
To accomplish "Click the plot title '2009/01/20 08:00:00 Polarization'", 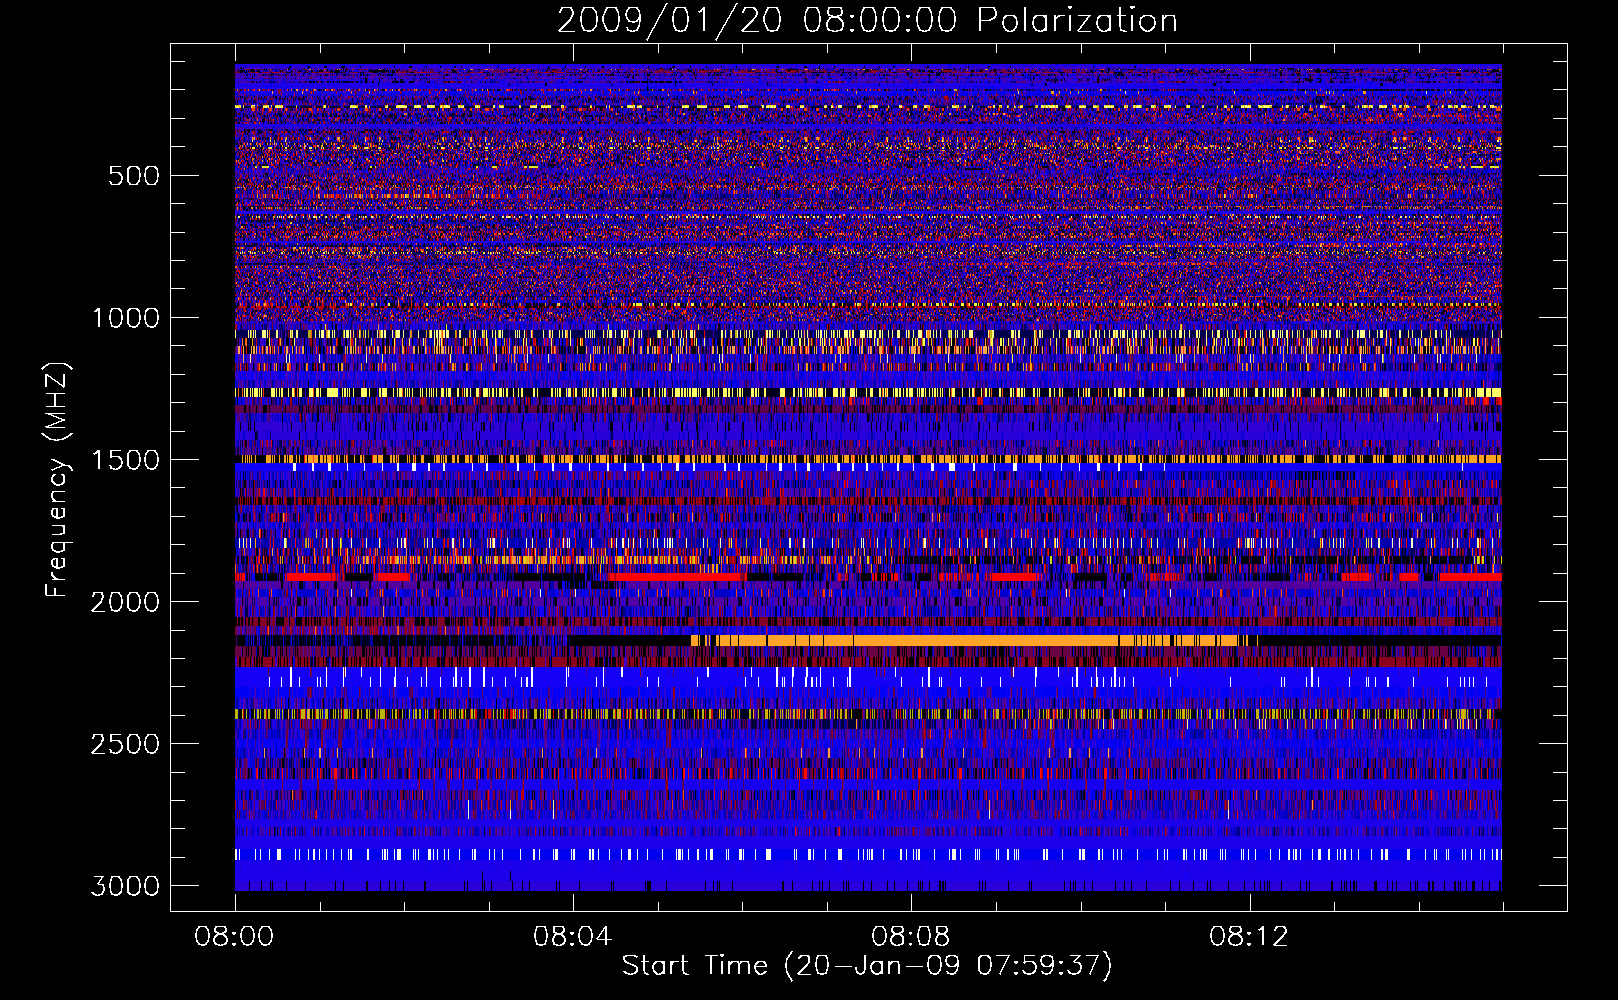I will pos(867,20).
